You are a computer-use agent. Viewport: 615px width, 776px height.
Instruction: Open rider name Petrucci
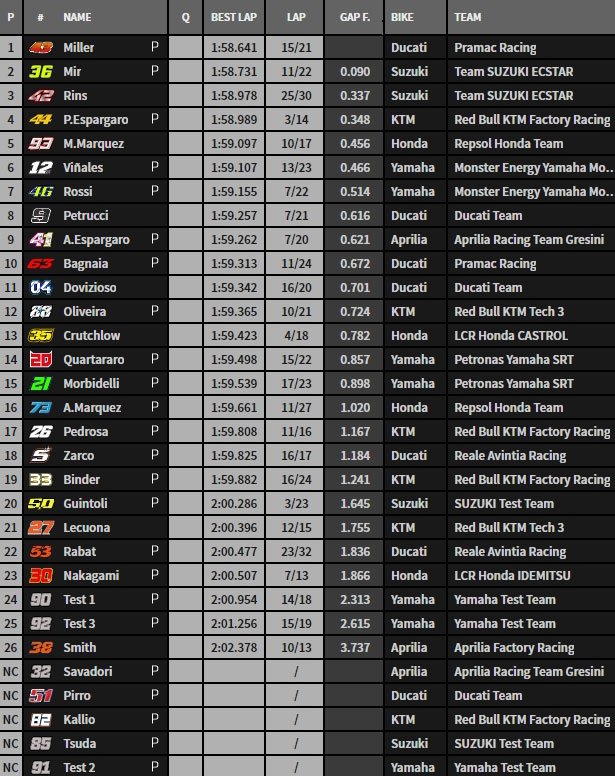click(87, 216)
